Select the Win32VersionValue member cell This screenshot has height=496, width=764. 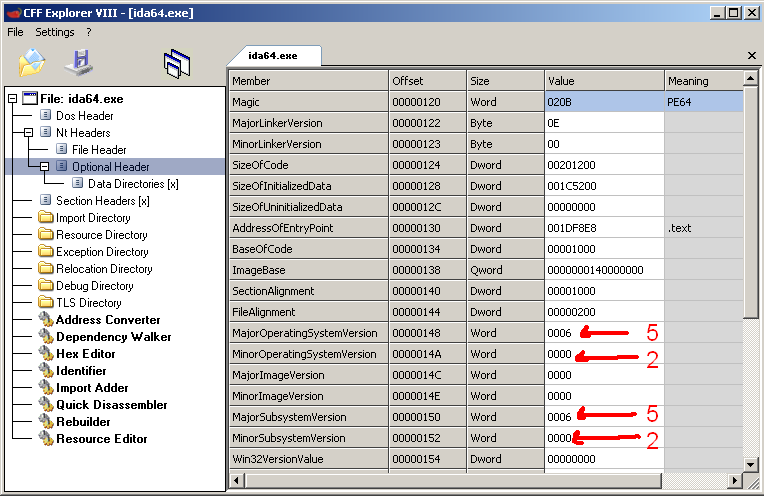tap(309, 458)
